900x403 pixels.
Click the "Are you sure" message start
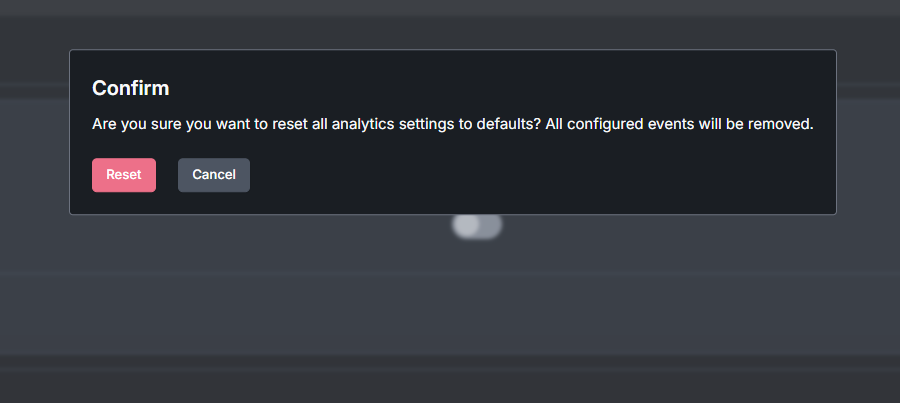[137, 124]
